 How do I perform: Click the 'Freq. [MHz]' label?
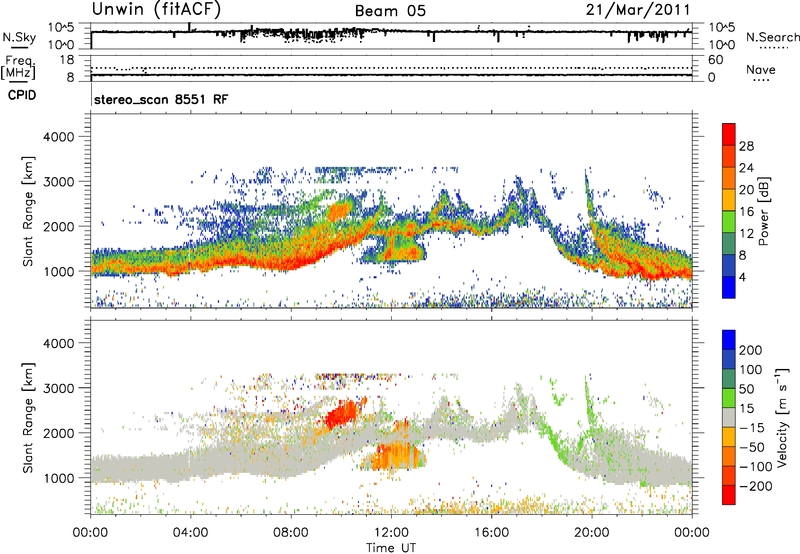(18, 68)
